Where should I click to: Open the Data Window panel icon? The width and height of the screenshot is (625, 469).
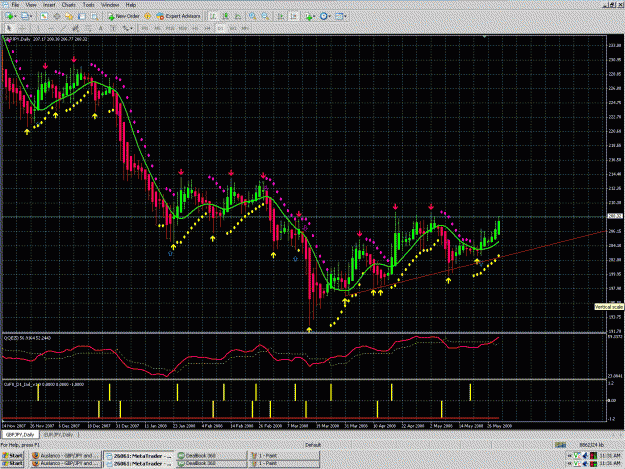click(x=57, y=16)
